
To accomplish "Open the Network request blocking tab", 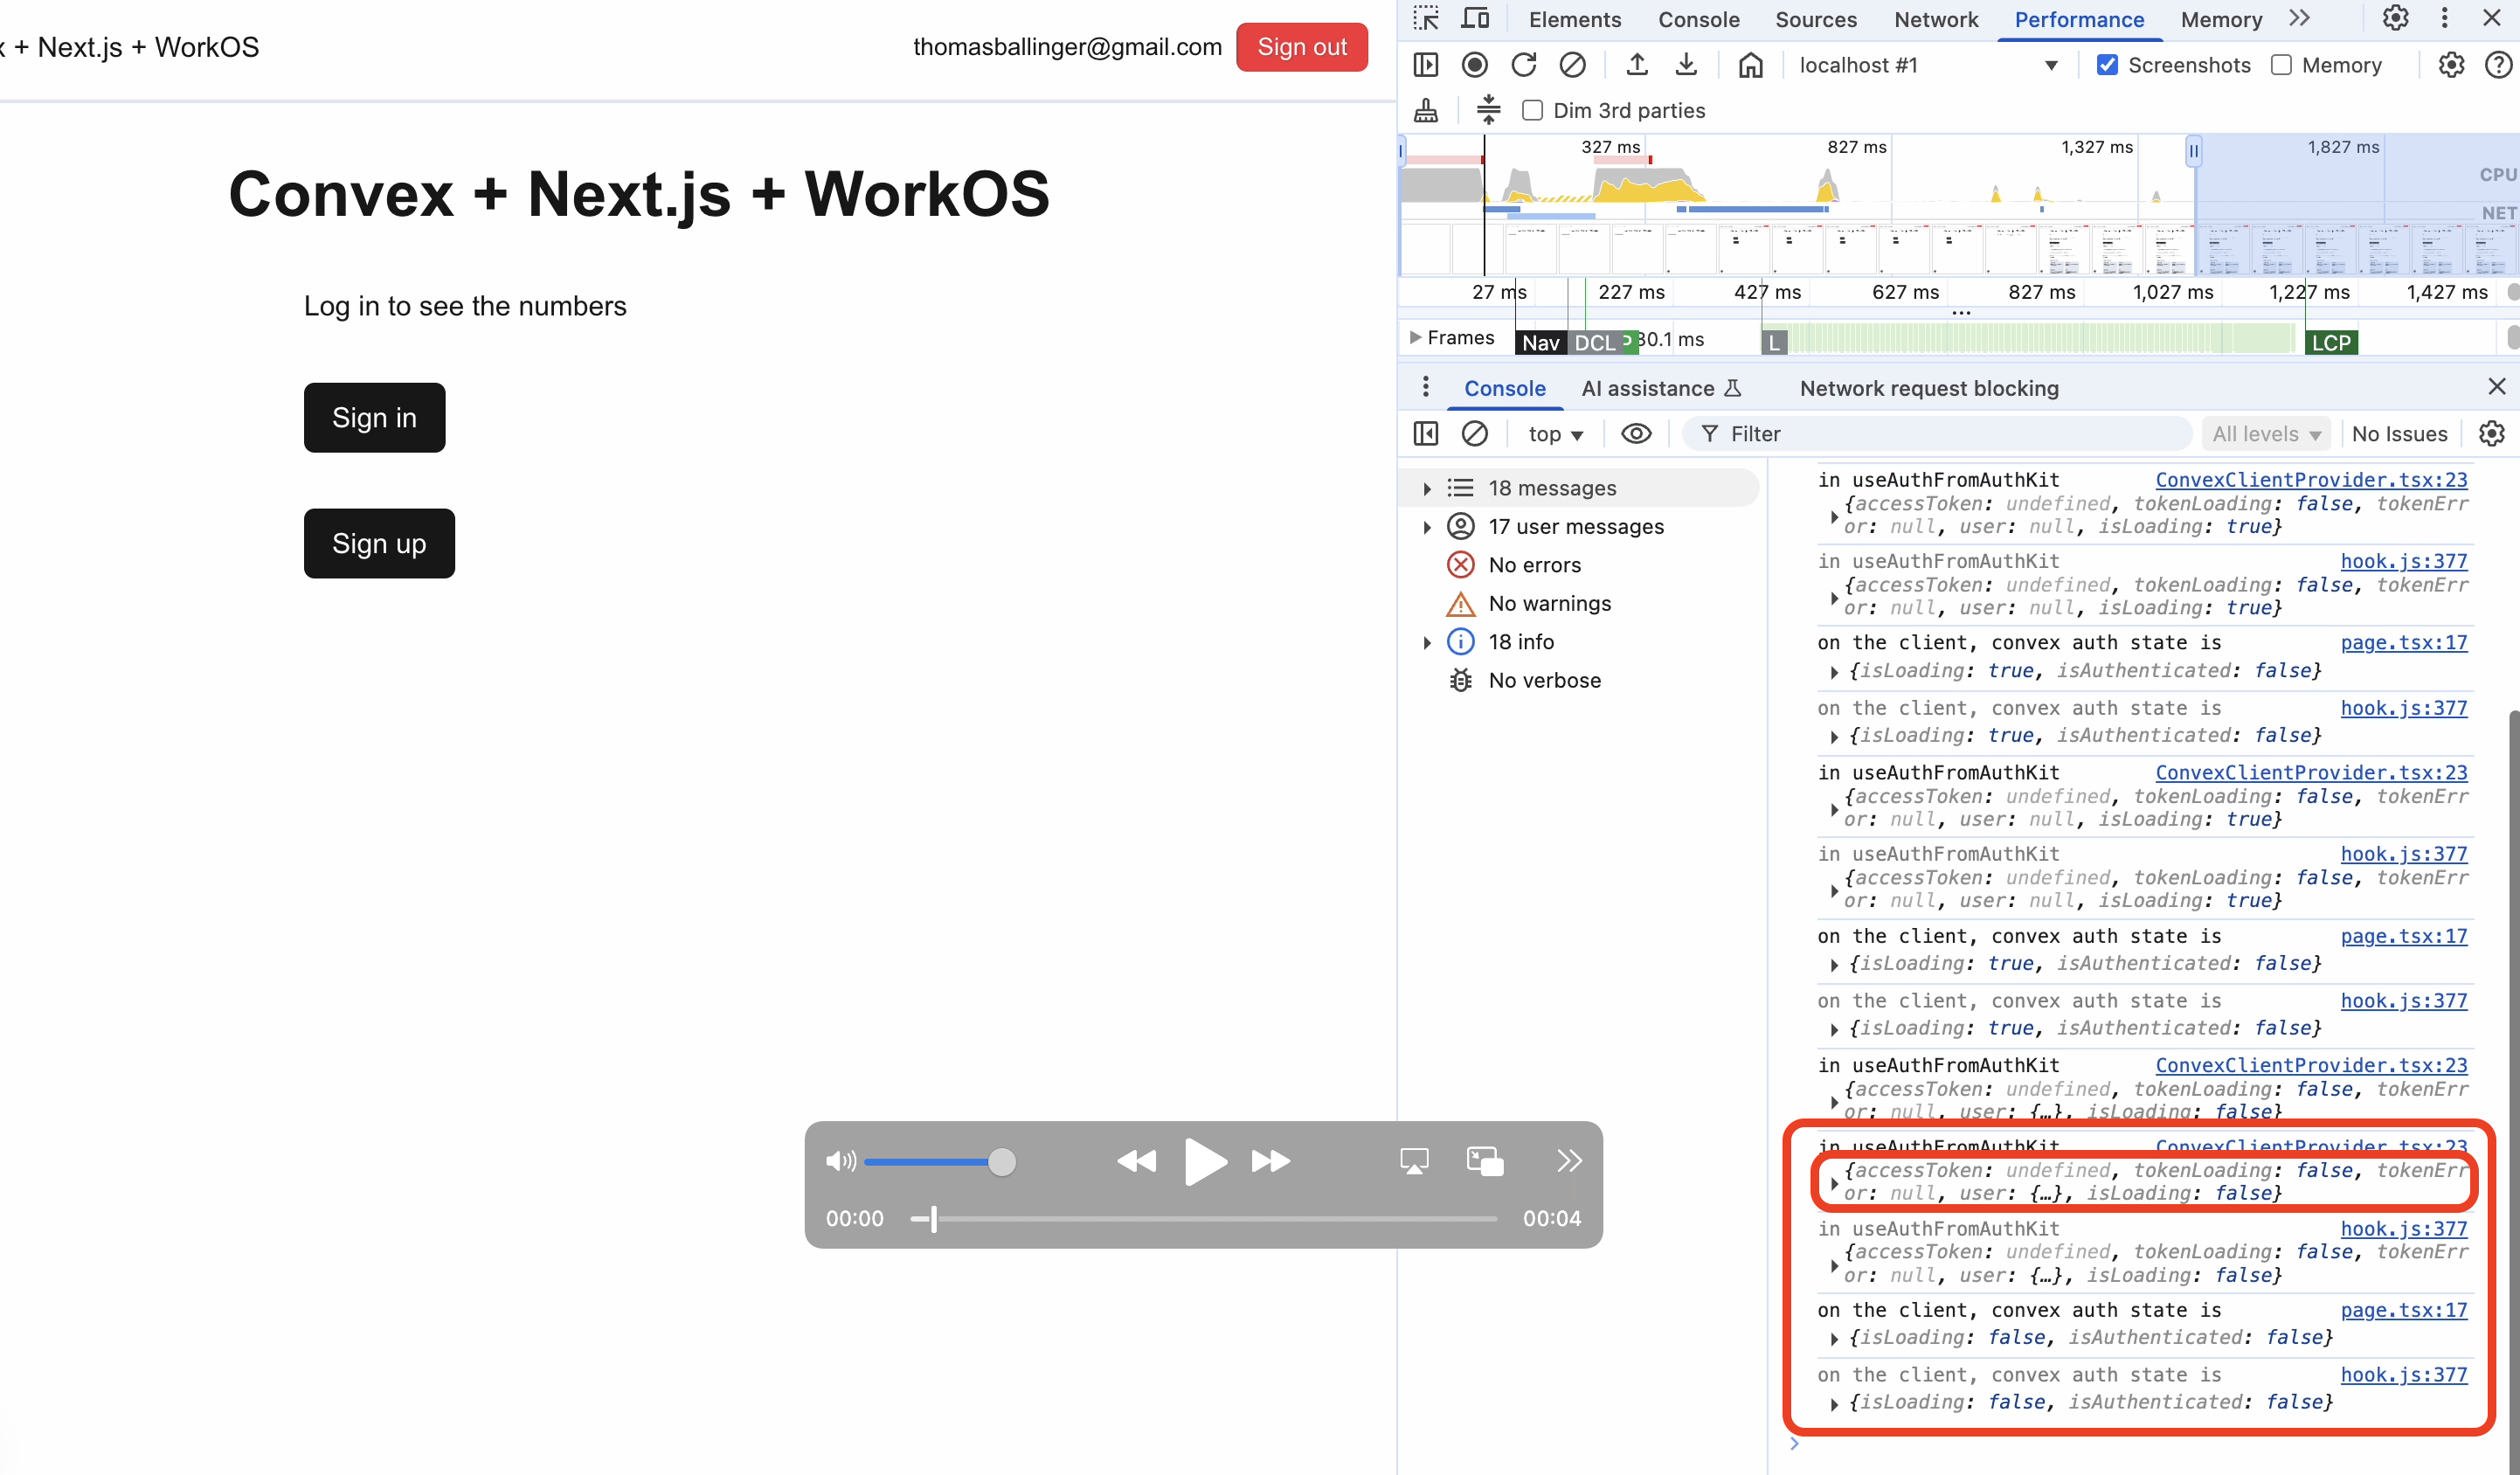I will [x=1929, y=388].
